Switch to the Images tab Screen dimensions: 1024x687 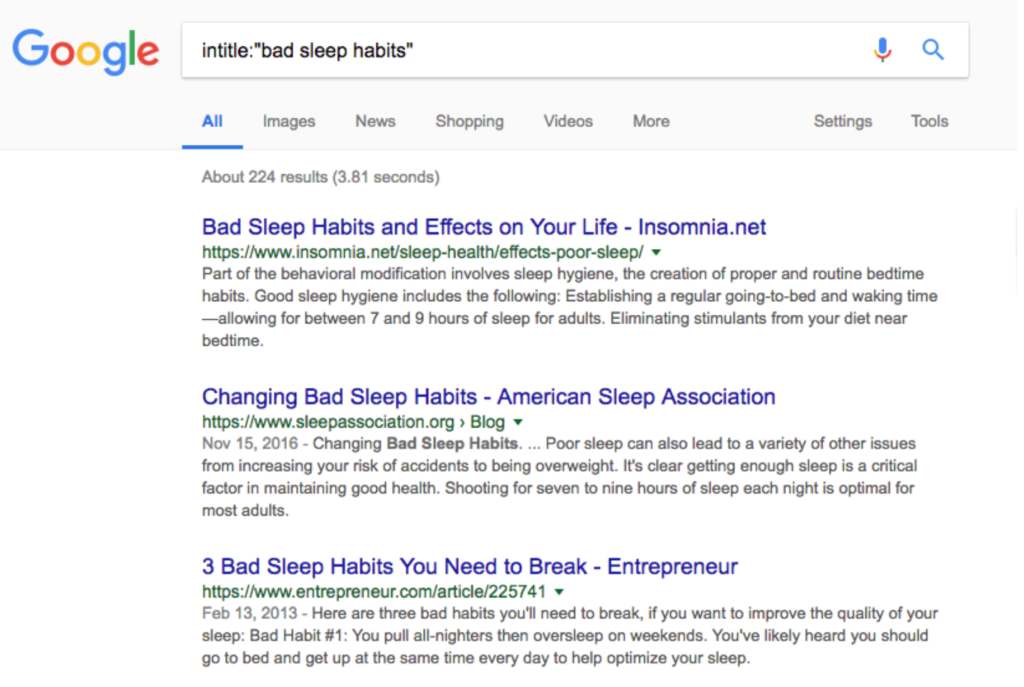coord(289,121)
